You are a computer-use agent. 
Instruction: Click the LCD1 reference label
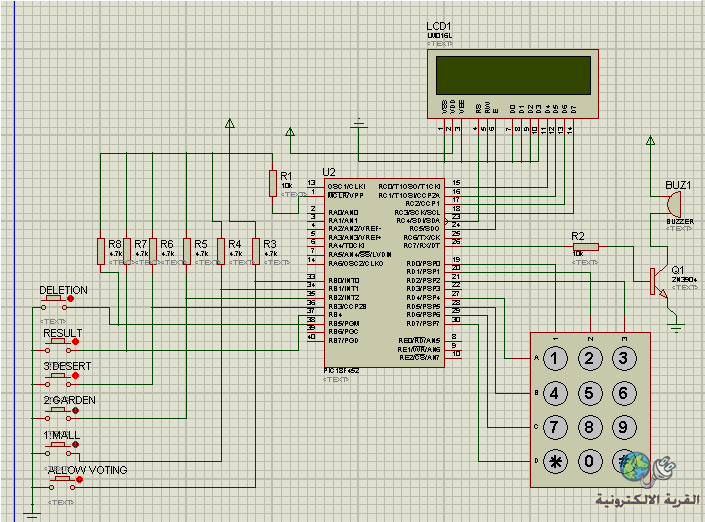click(x=438, y=27)
